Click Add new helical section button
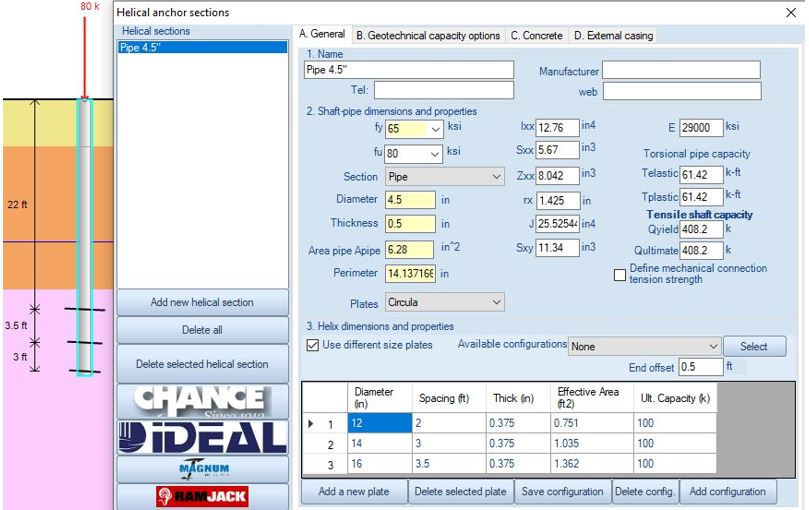 click(202, 302)
